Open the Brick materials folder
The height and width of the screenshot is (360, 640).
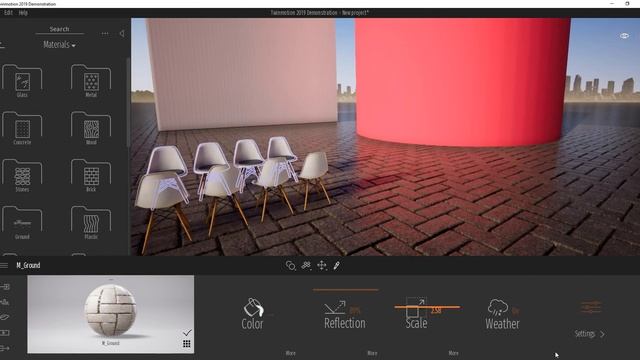[91, 175]
